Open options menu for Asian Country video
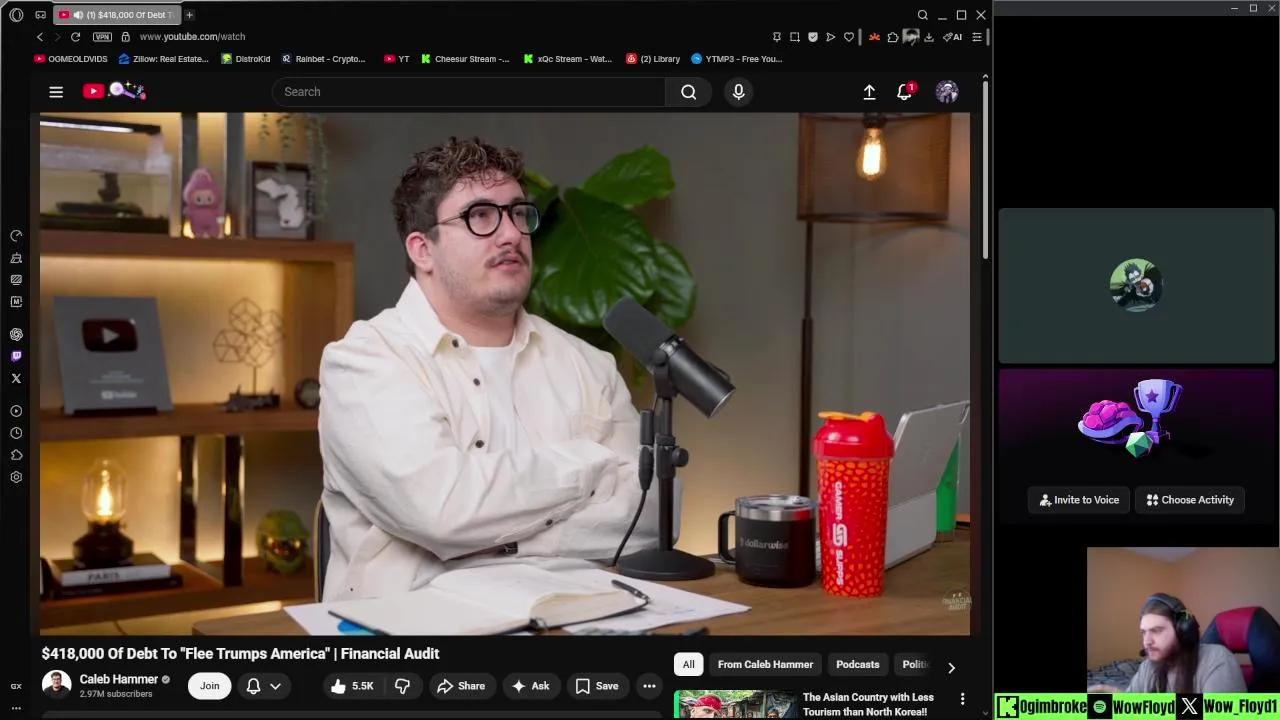The width and height of the screenshot is (1280, 720). [x=962, y=699]
